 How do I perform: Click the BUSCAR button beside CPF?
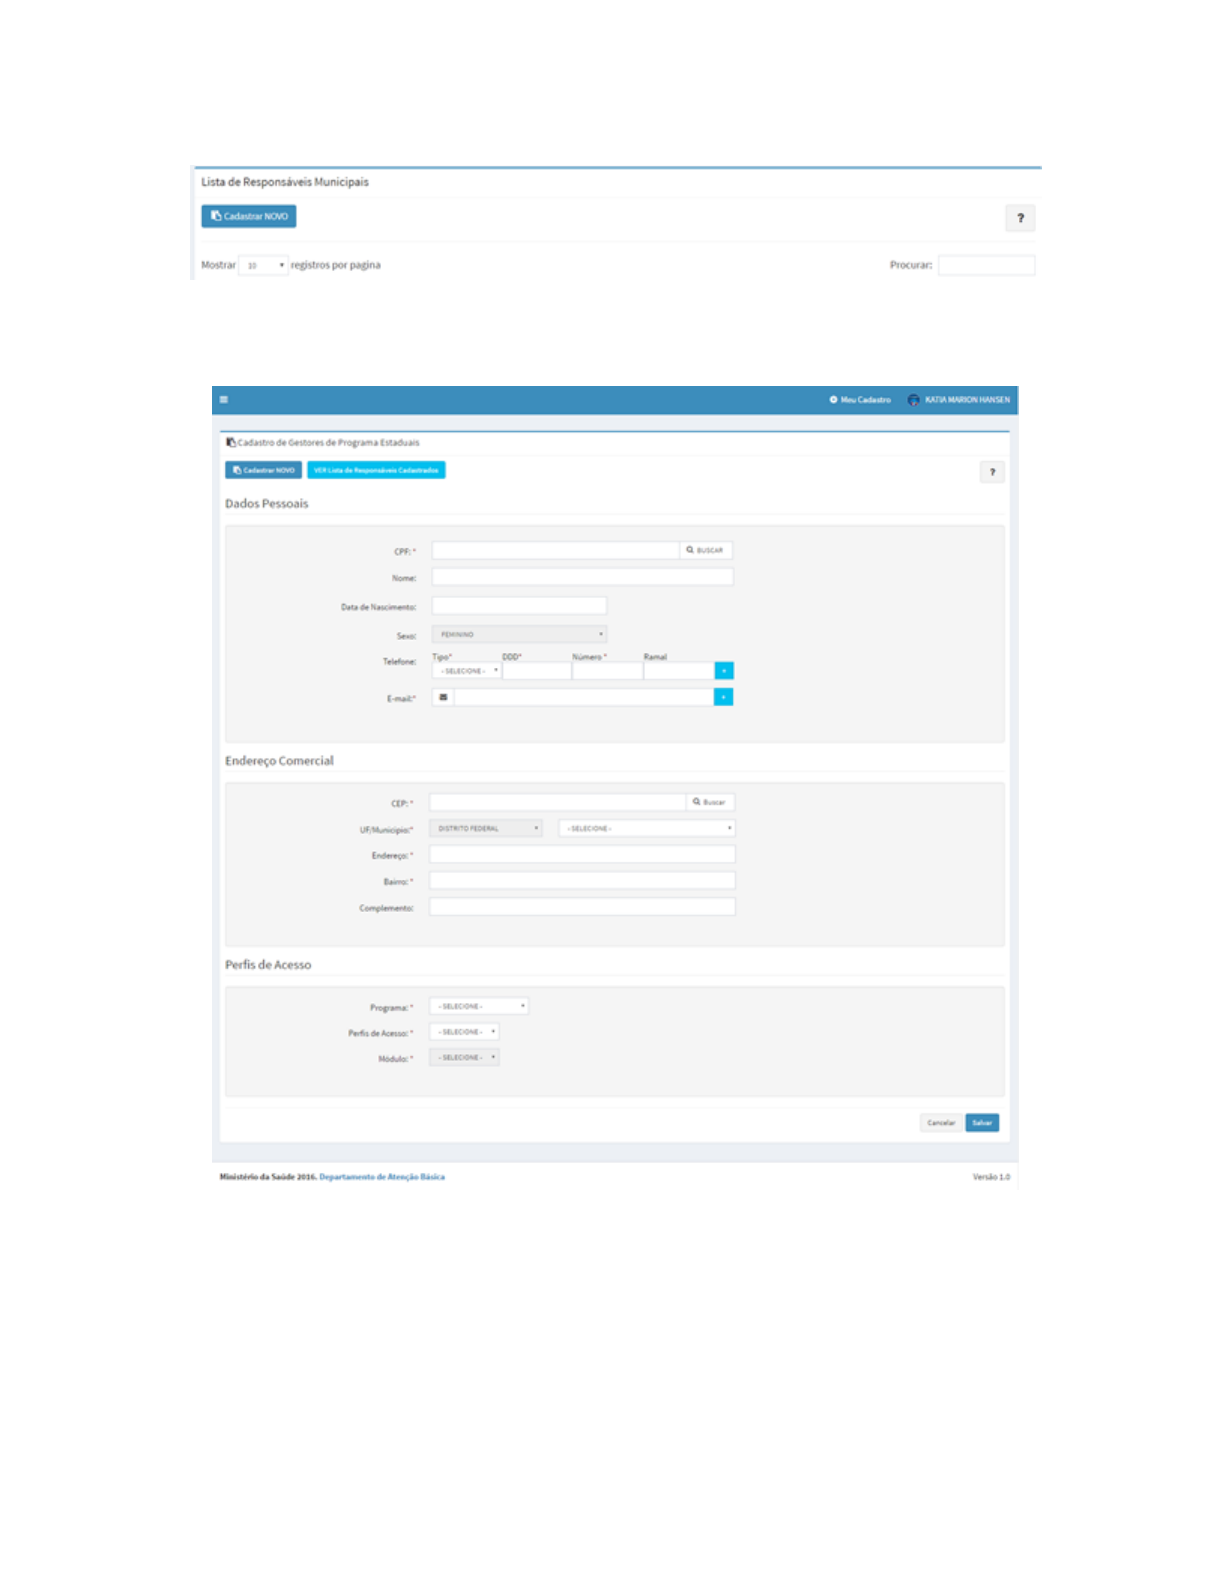click(706, 550)
